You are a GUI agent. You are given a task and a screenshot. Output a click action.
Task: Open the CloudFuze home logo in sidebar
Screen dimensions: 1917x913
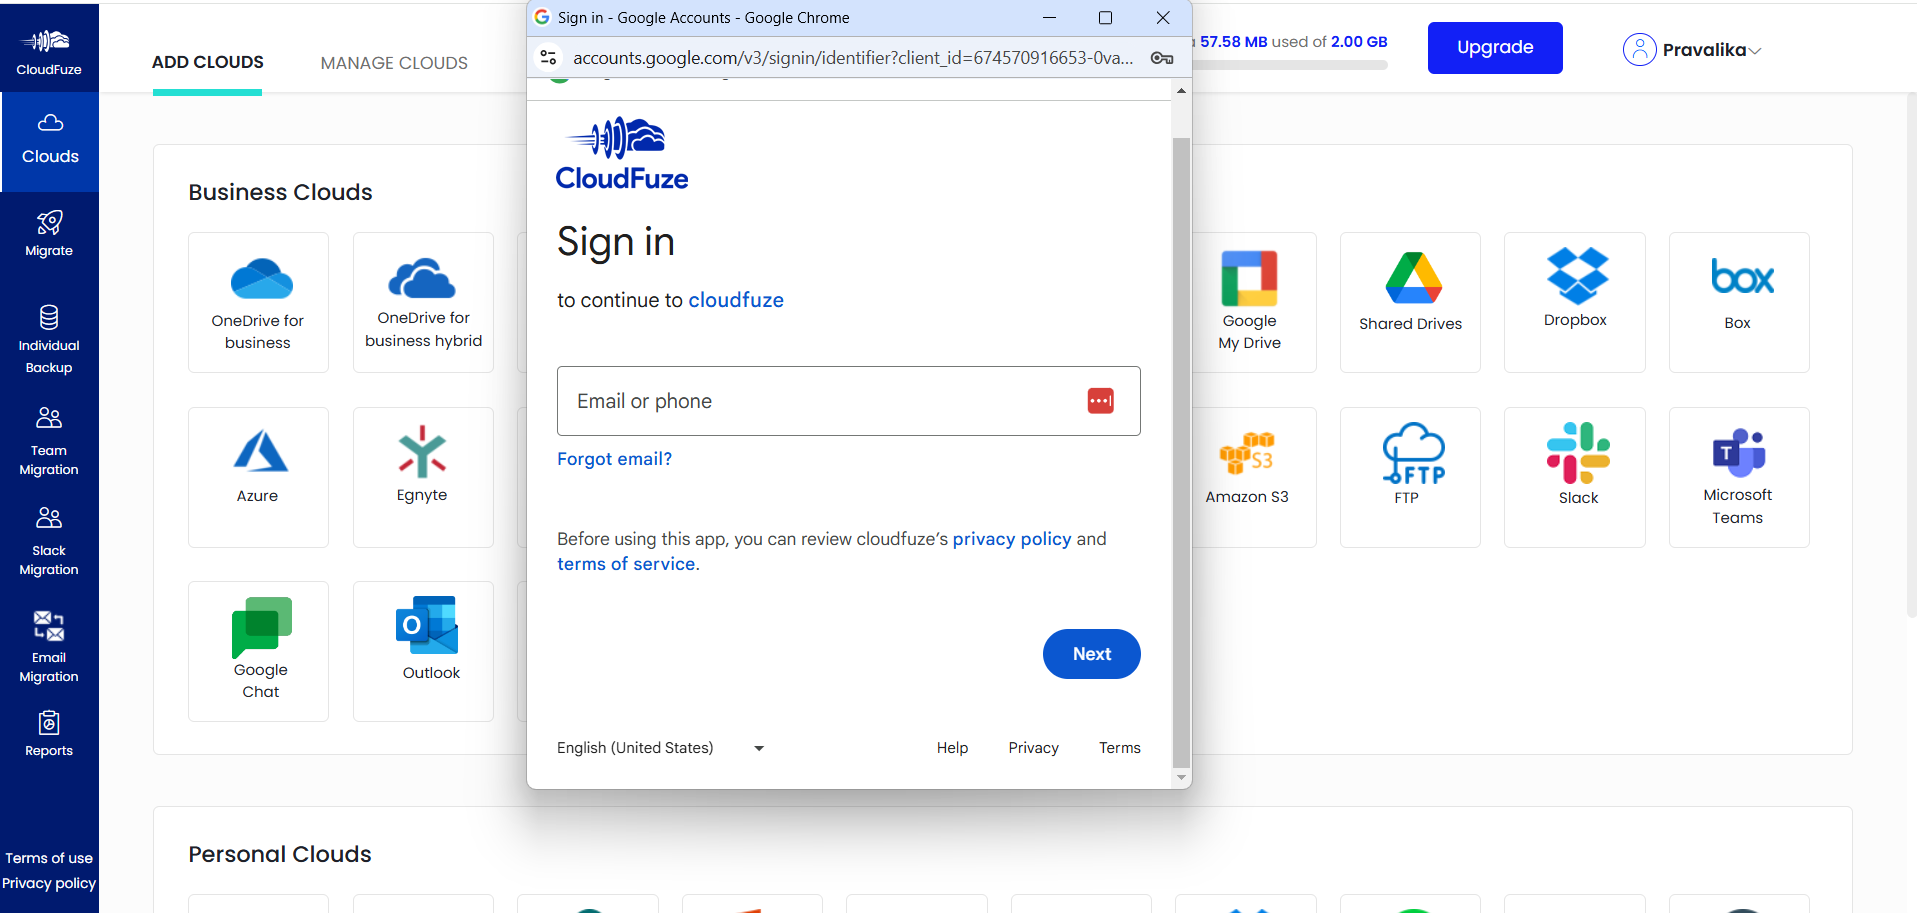[49, 51]
